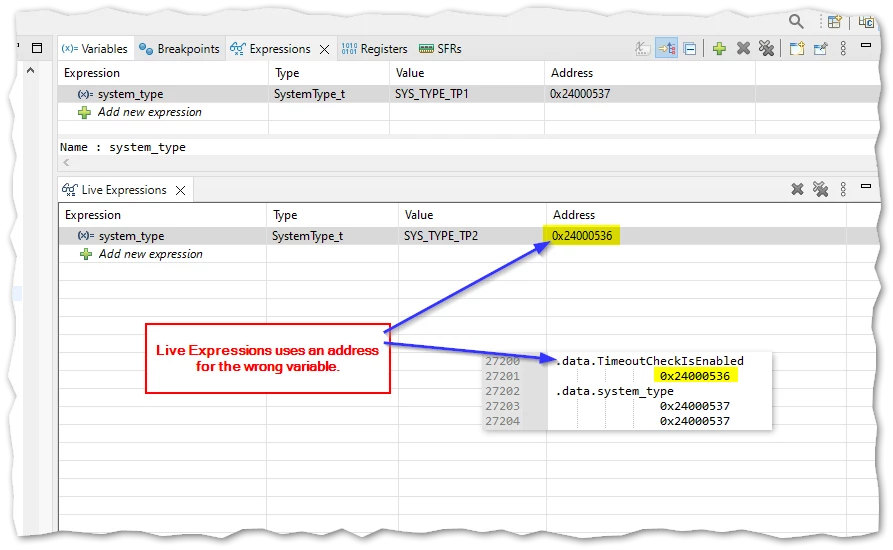Select the C/C++ perspective icon
Screen dimensions: 893x550
866,22
